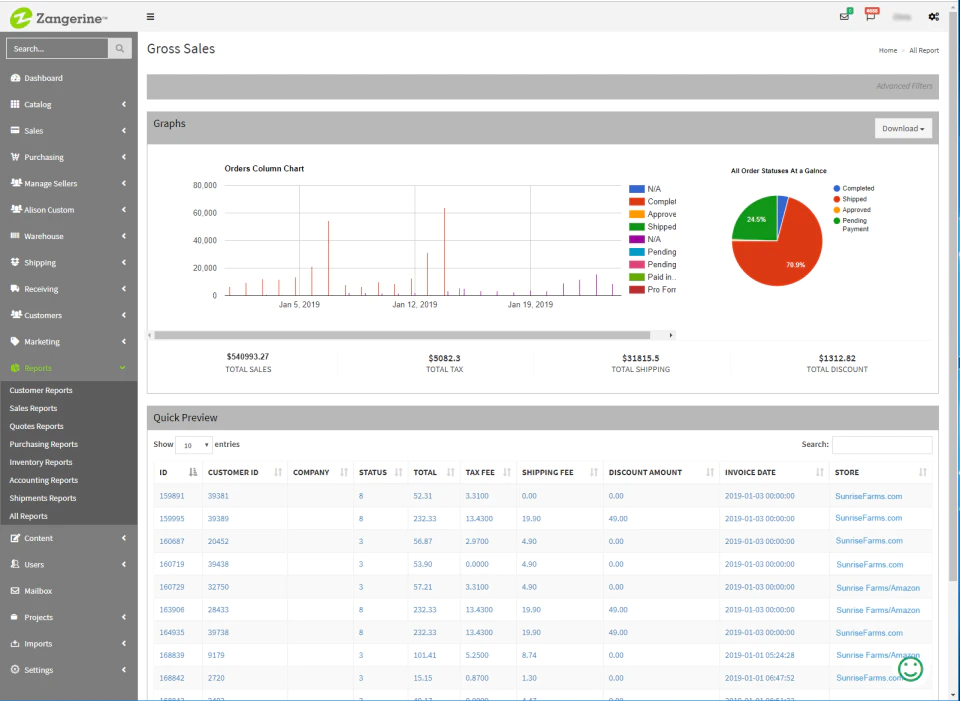Toggle the Completed entry in pie chart legend
Viewport: 960px width, 701px height.
coord(853,189)
